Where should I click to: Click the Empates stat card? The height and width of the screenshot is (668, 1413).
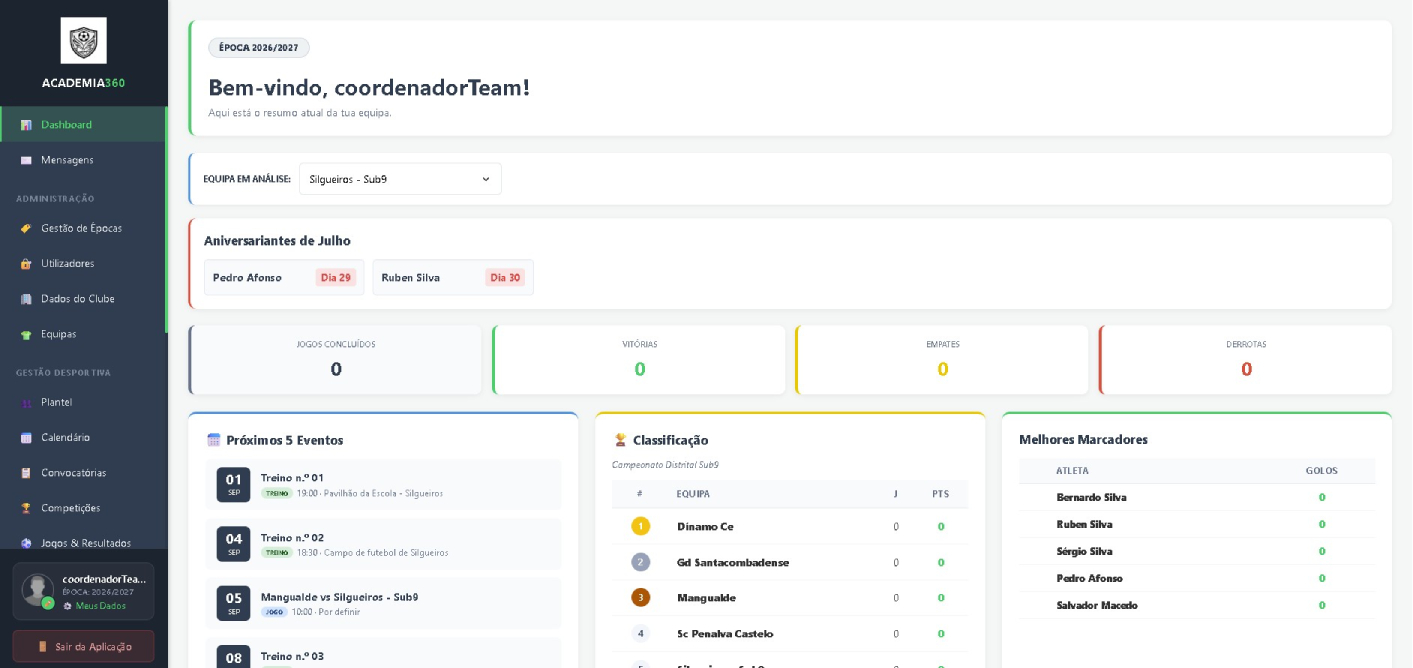pyautogui.click(x=942, y=359)
